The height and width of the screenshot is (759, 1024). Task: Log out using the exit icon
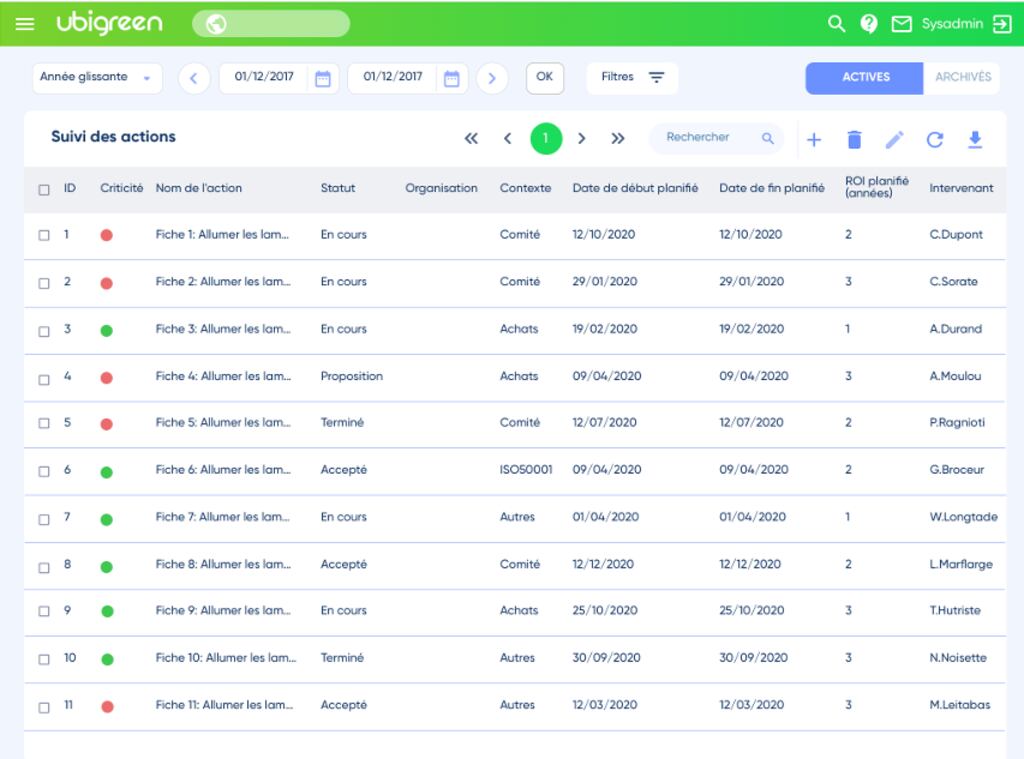[x=1002, y=24]
